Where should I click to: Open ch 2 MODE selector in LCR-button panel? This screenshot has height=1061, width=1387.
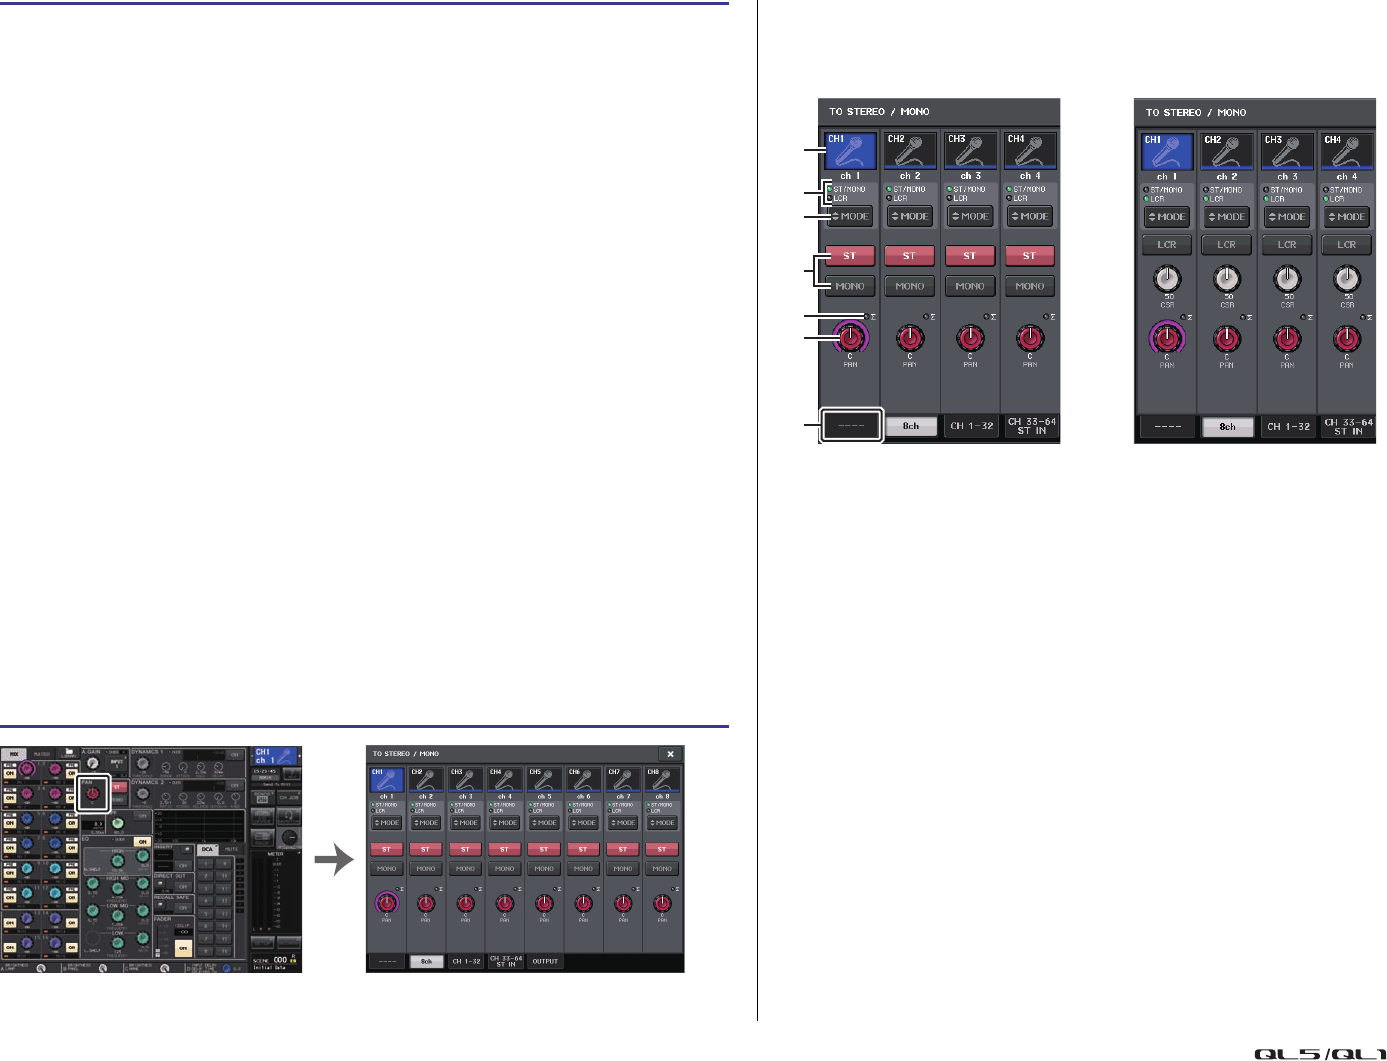point(1227,217)
